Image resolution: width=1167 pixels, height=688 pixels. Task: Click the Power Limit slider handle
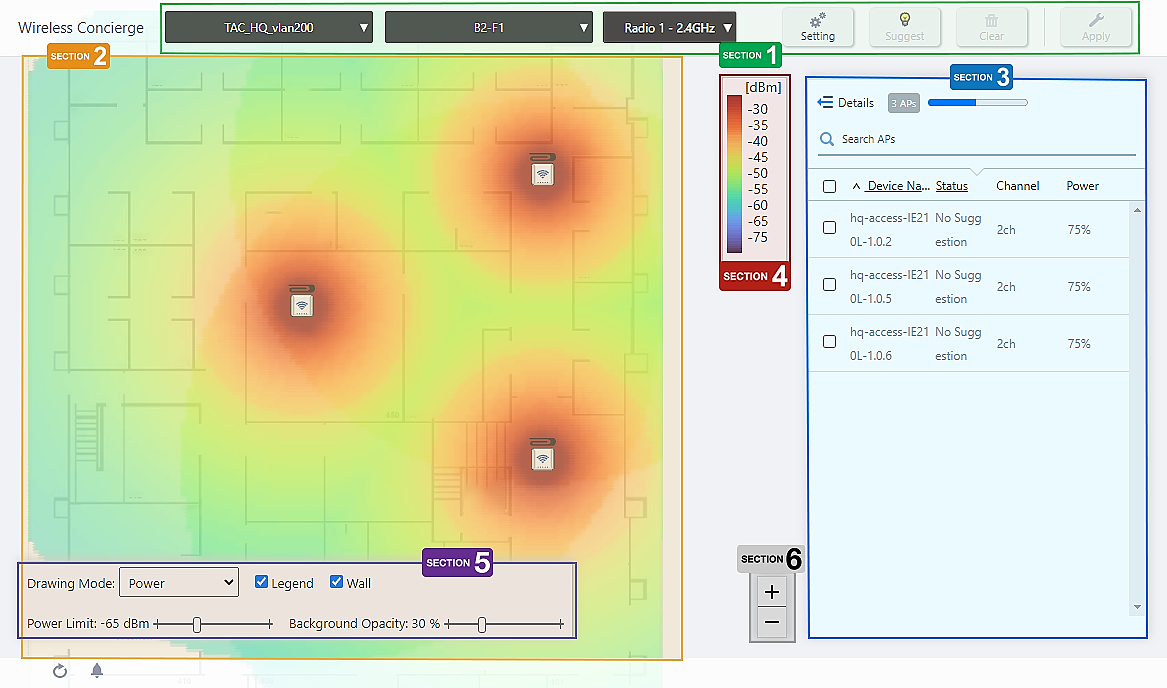point(197,624)
